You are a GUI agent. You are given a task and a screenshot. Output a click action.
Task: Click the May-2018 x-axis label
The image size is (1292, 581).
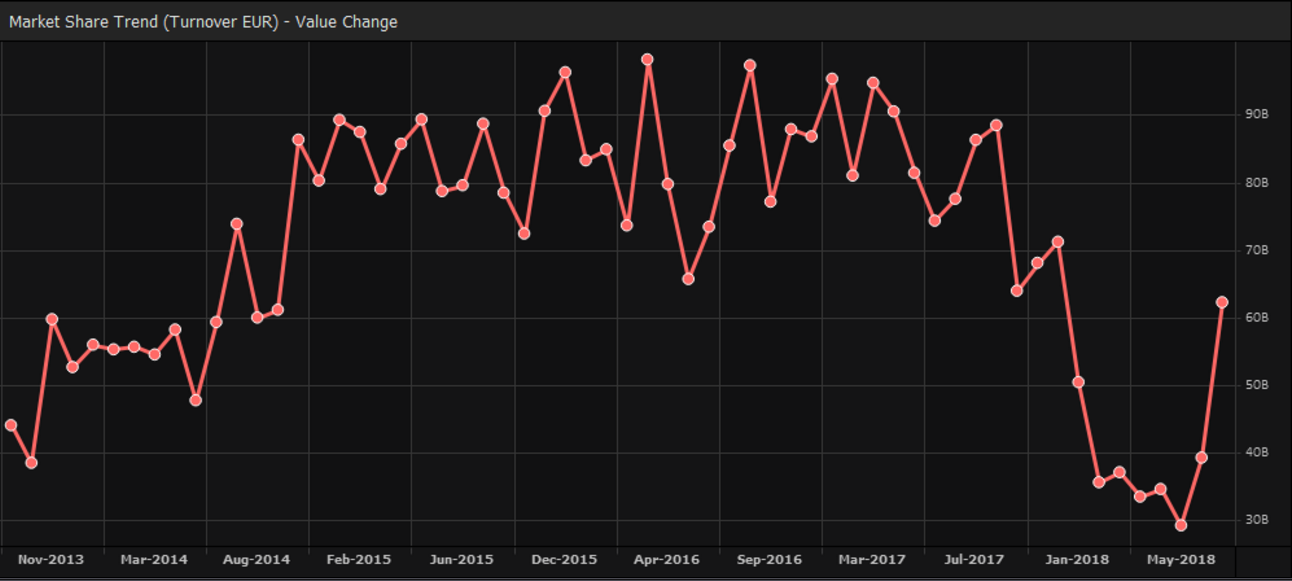(1180, 560)
